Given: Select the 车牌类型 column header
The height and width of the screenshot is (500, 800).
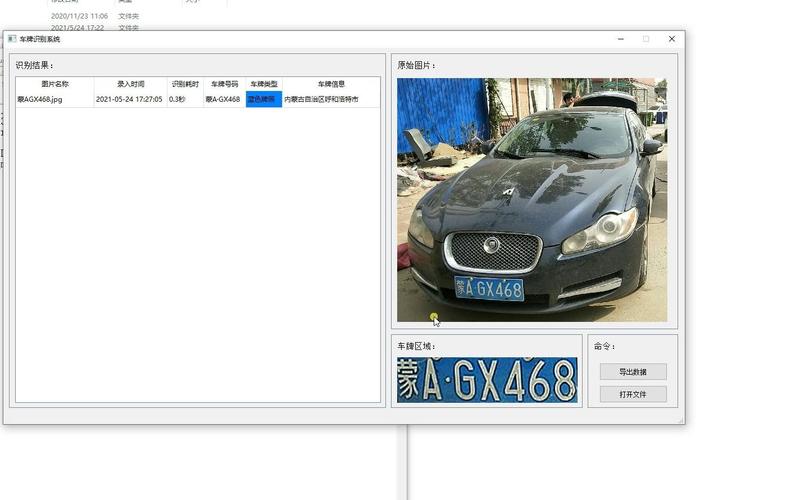Looking at the screenshot, I should tap(264, 84).
